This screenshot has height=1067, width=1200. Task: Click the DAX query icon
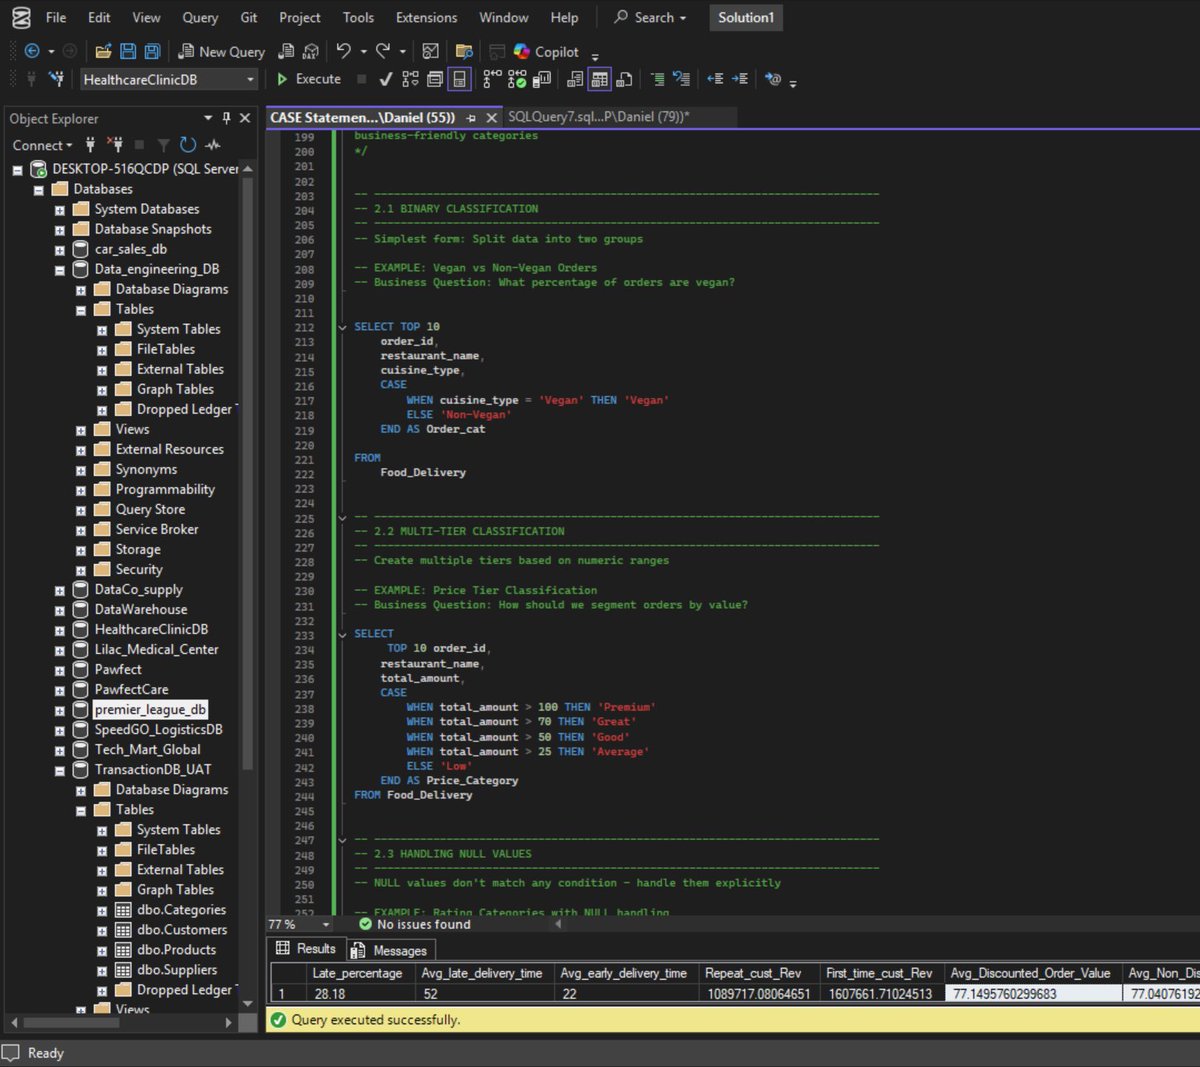click(310, 51)
